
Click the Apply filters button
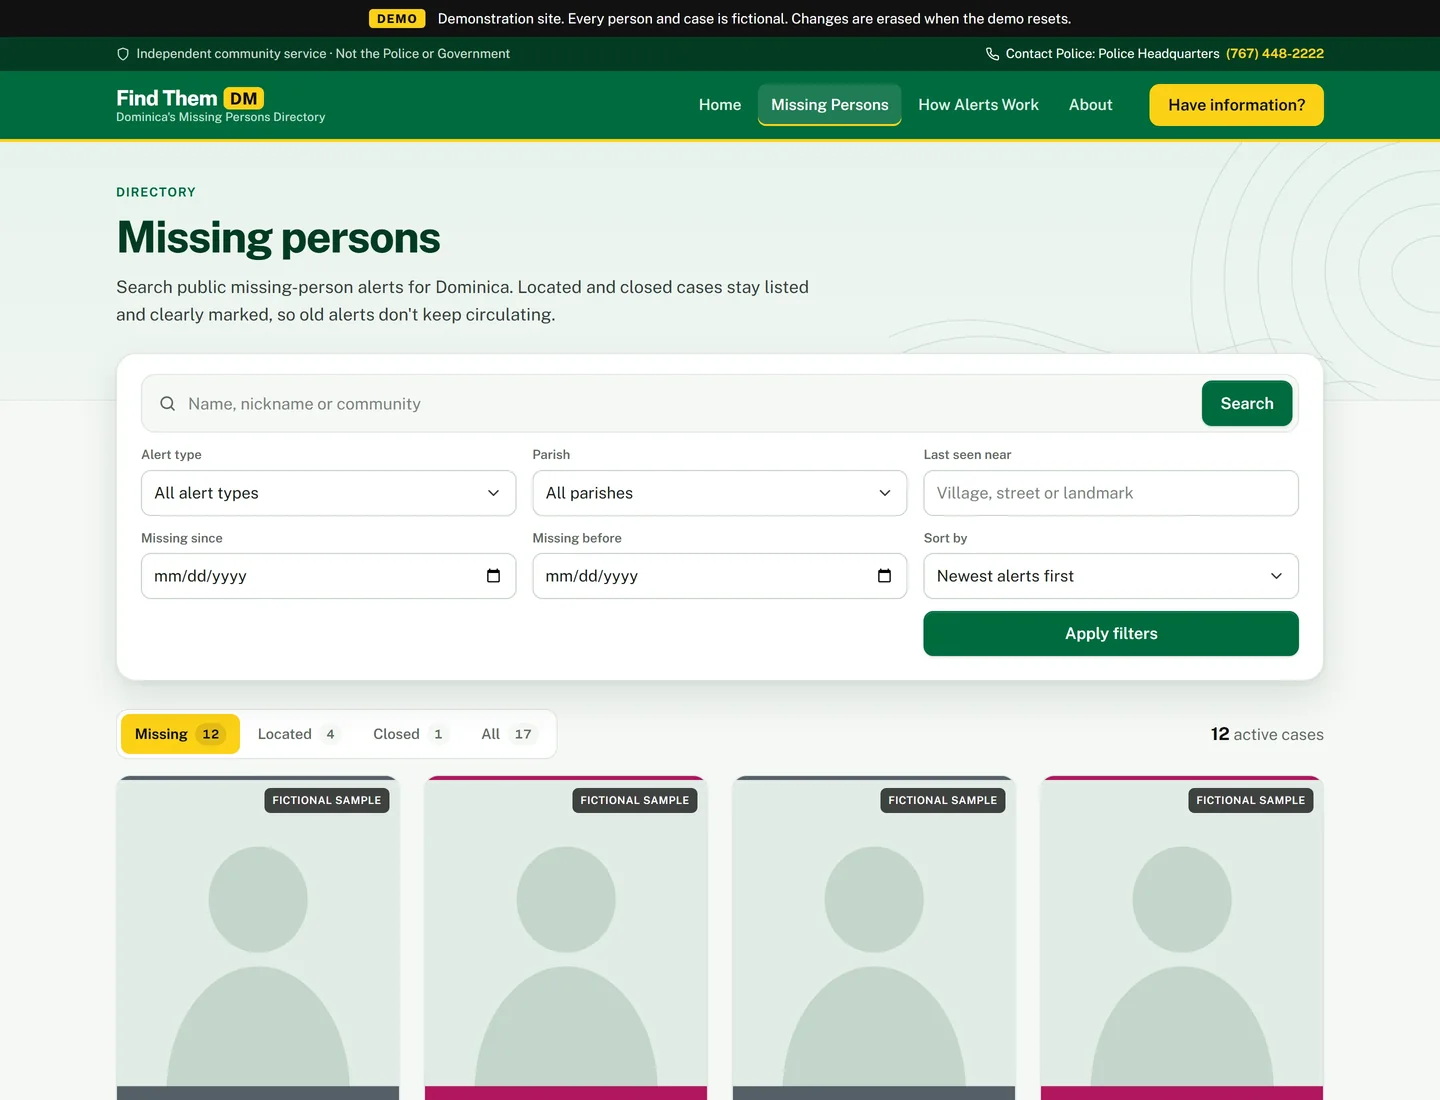[1111, 634]
